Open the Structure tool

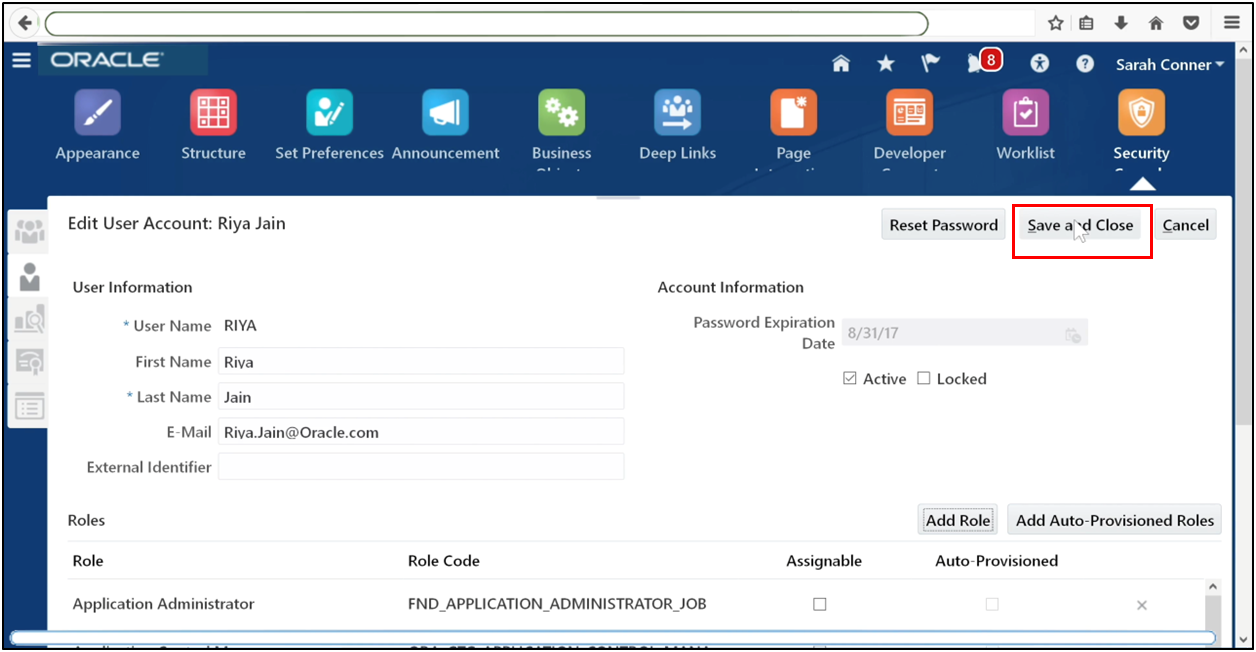tap(213, 113)
